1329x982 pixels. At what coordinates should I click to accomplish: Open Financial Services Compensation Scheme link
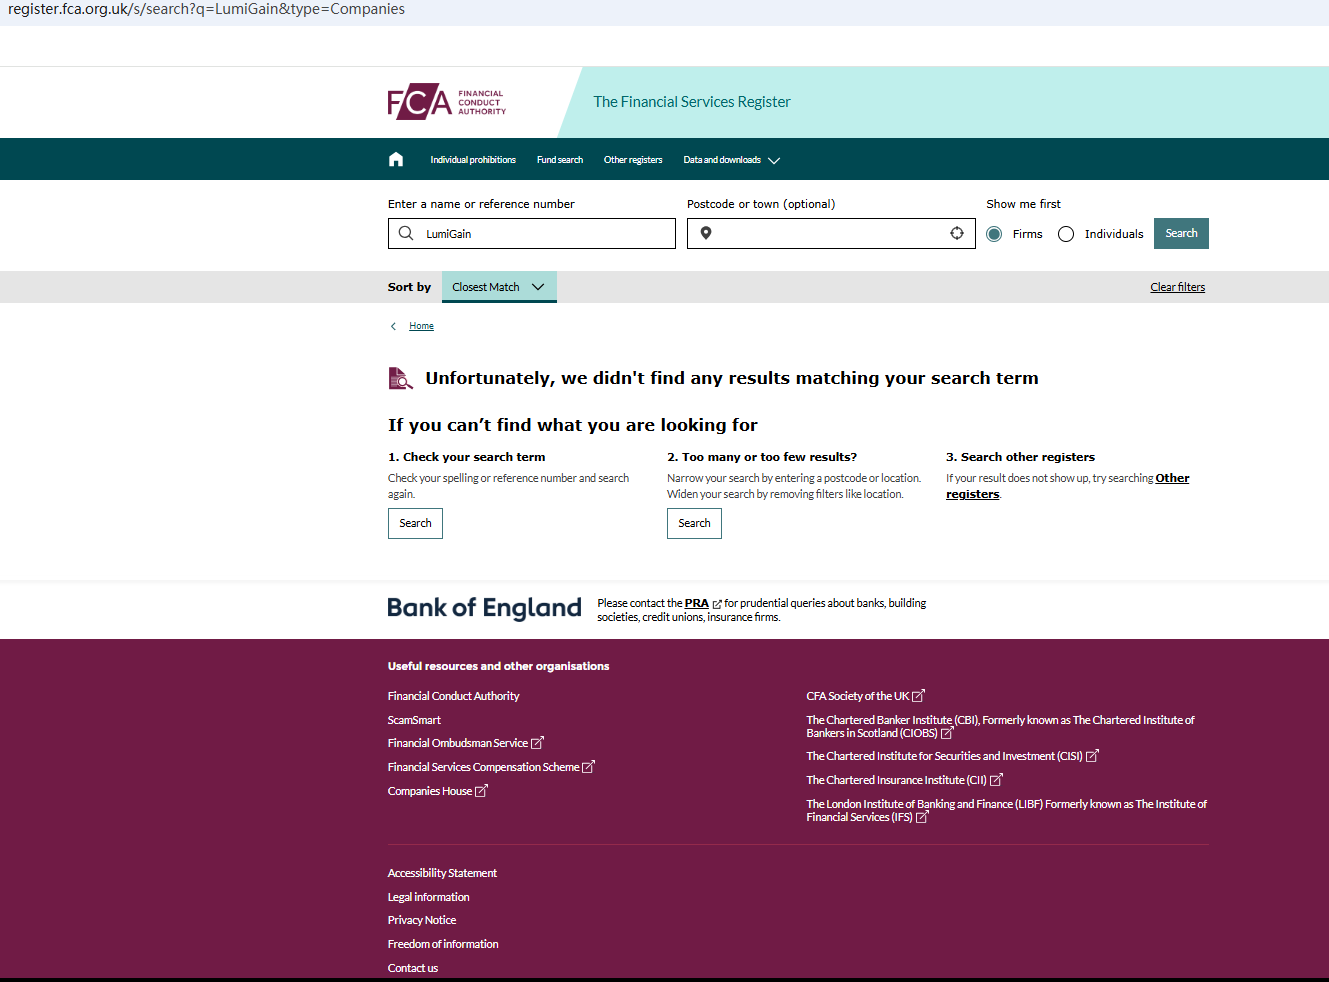(484, 767)
